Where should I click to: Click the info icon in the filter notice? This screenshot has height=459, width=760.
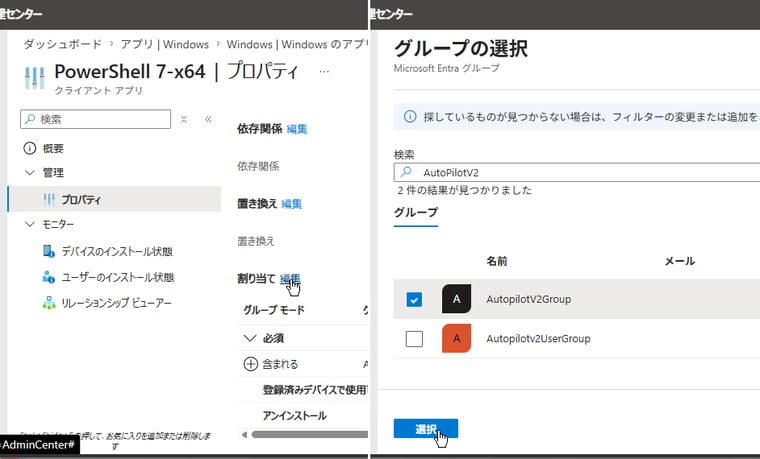[410, 117]
